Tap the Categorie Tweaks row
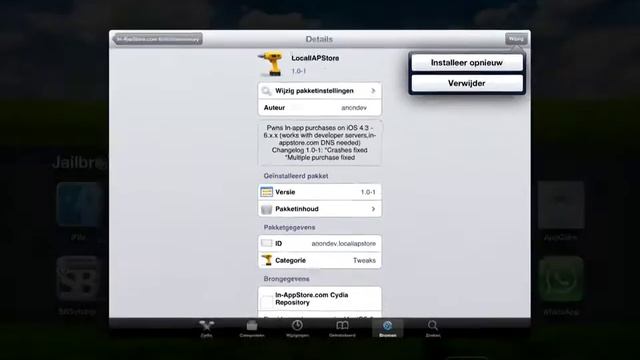The width and height of the screenshot is (640, 360). click(320, 260)
